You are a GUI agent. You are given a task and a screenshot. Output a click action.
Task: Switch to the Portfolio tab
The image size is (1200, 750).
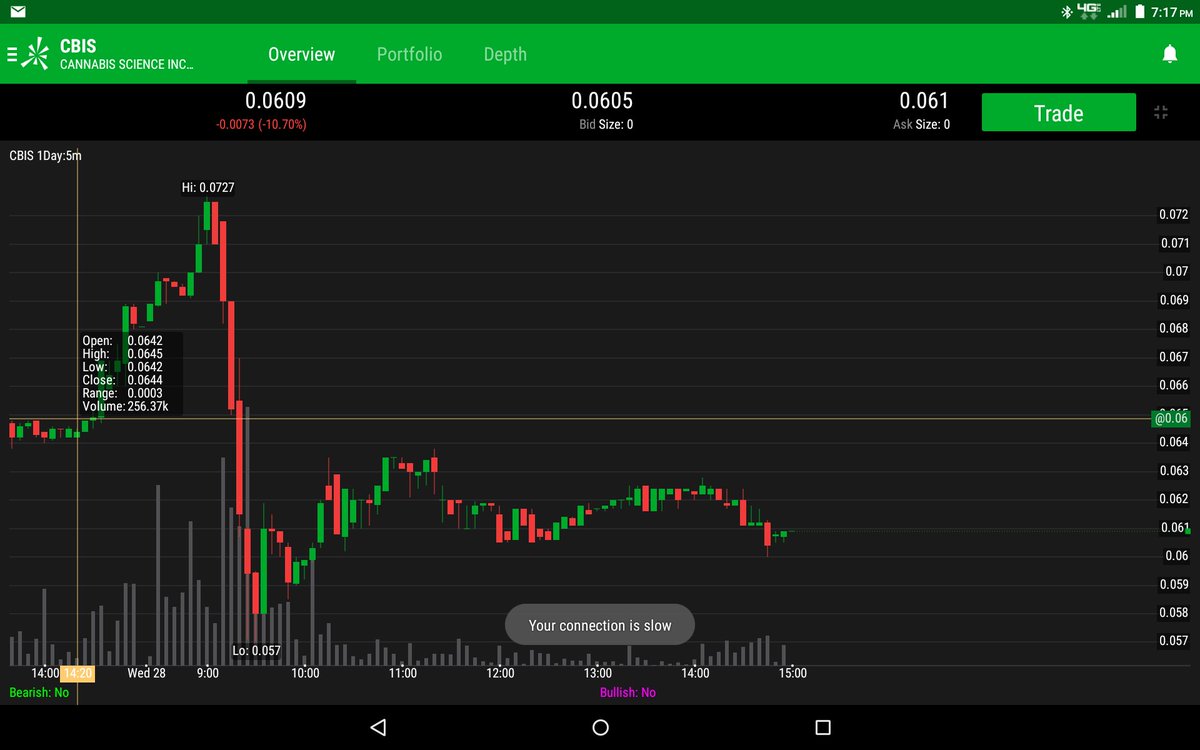(x=409, y=54)
